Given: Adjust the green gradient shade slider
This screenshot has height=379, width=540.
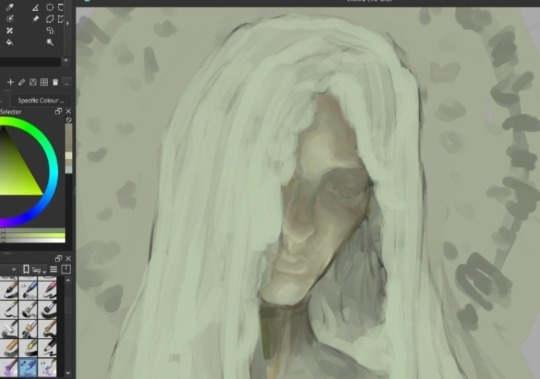Looking at the screenshot, I should [x=33, y=235].
